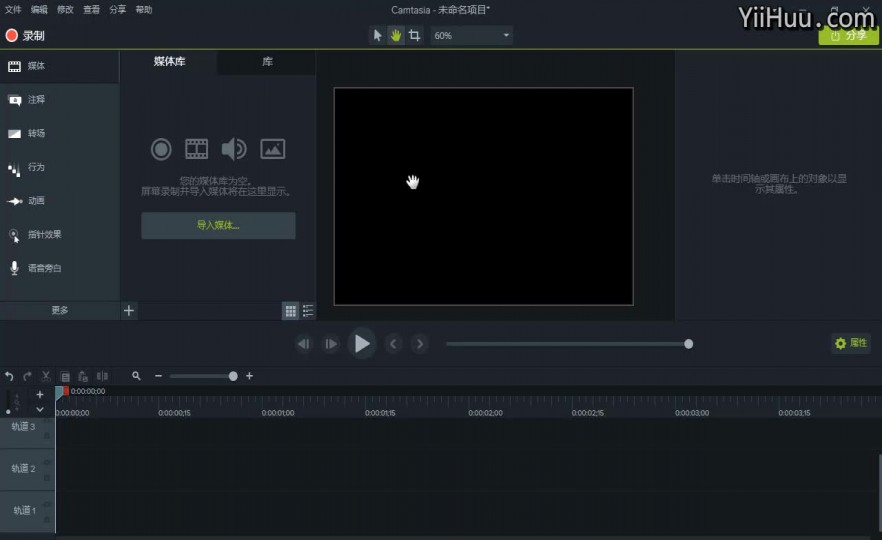The width and height of the screenshot is (882, 540).
Task: Click the speaker audio icon in media bin
Action: (x=234, y=149)
